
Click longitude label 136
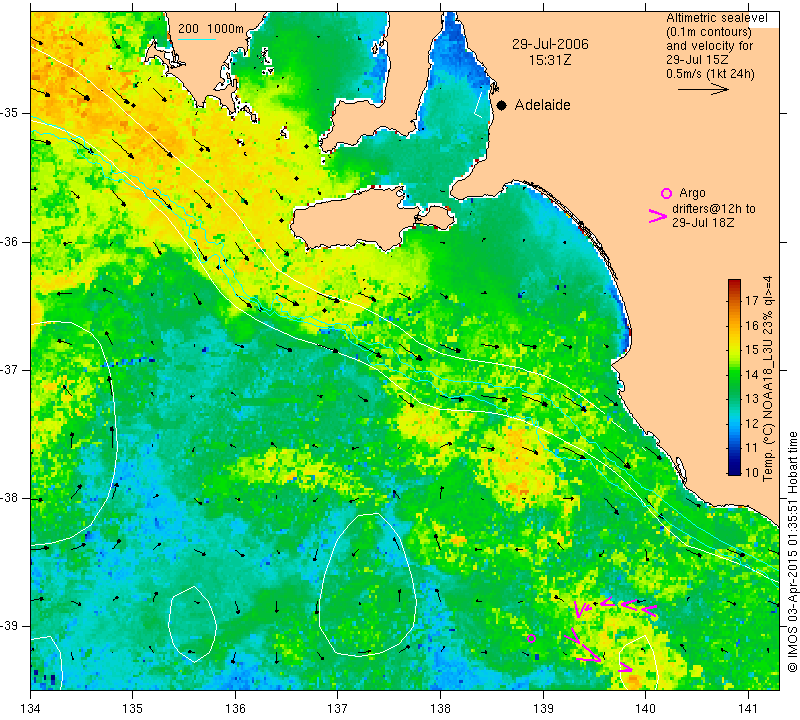(235, 708)
